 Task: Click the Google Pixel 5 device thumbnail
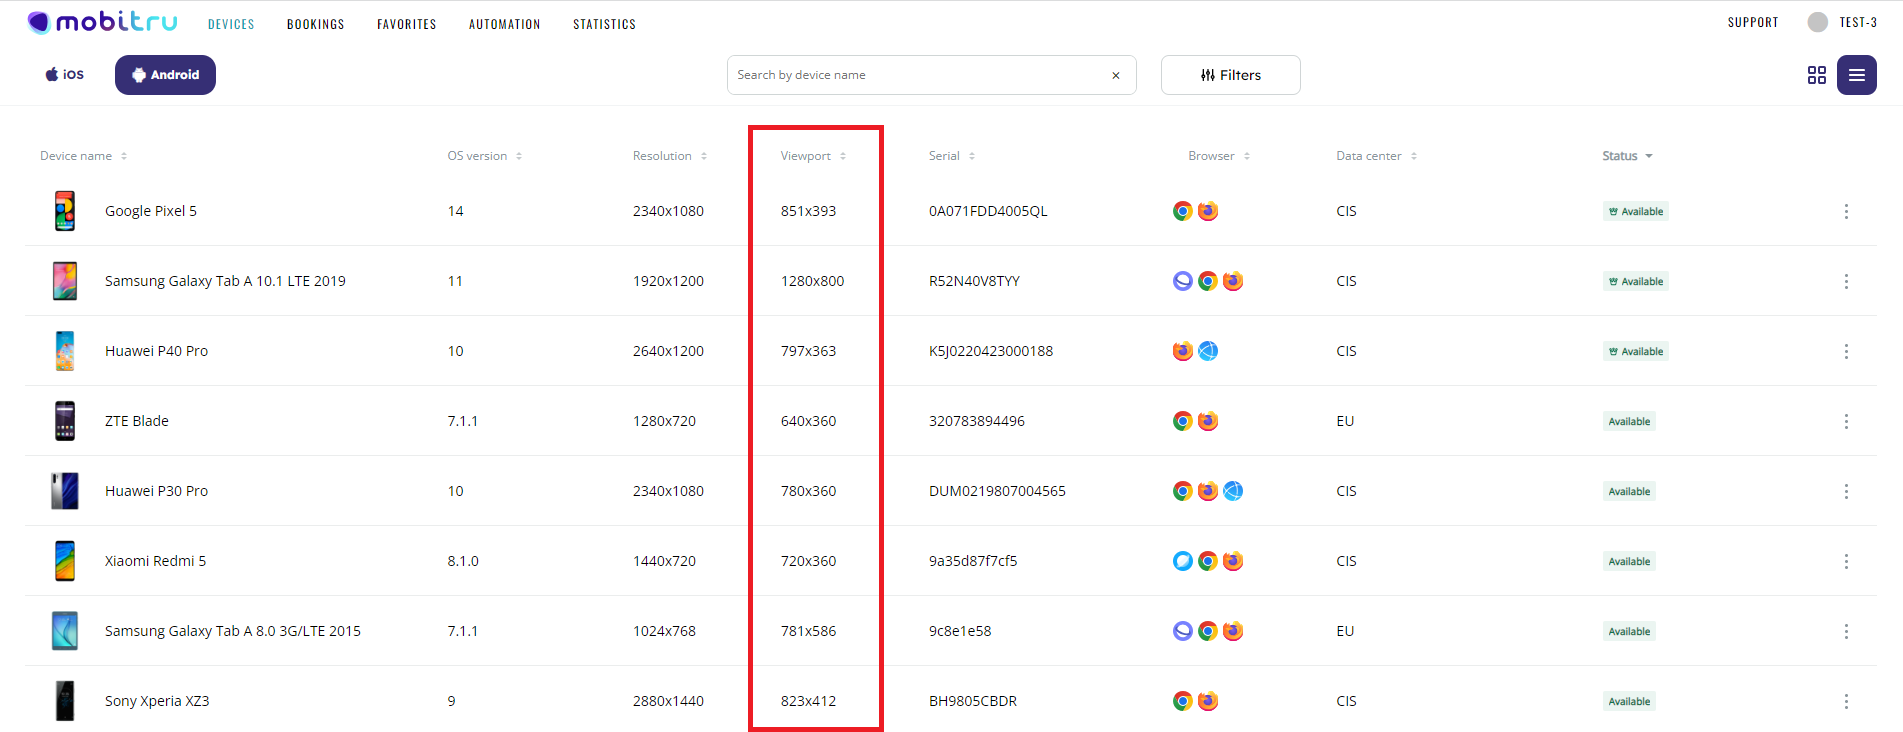[65, 211]
